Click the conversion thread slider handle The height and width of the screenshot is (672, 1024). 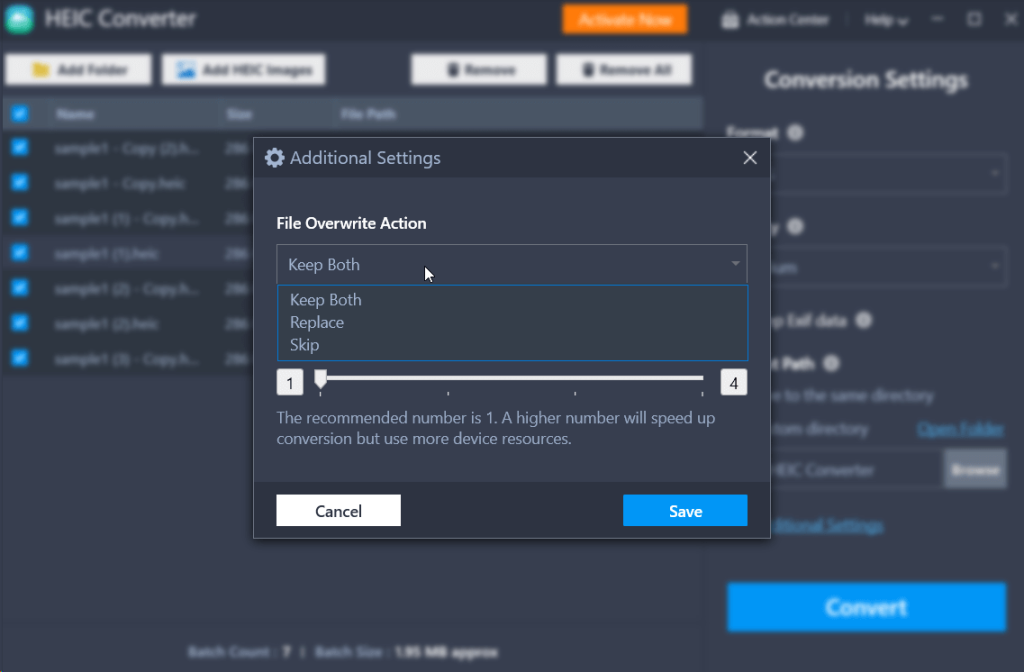point(321,379)
